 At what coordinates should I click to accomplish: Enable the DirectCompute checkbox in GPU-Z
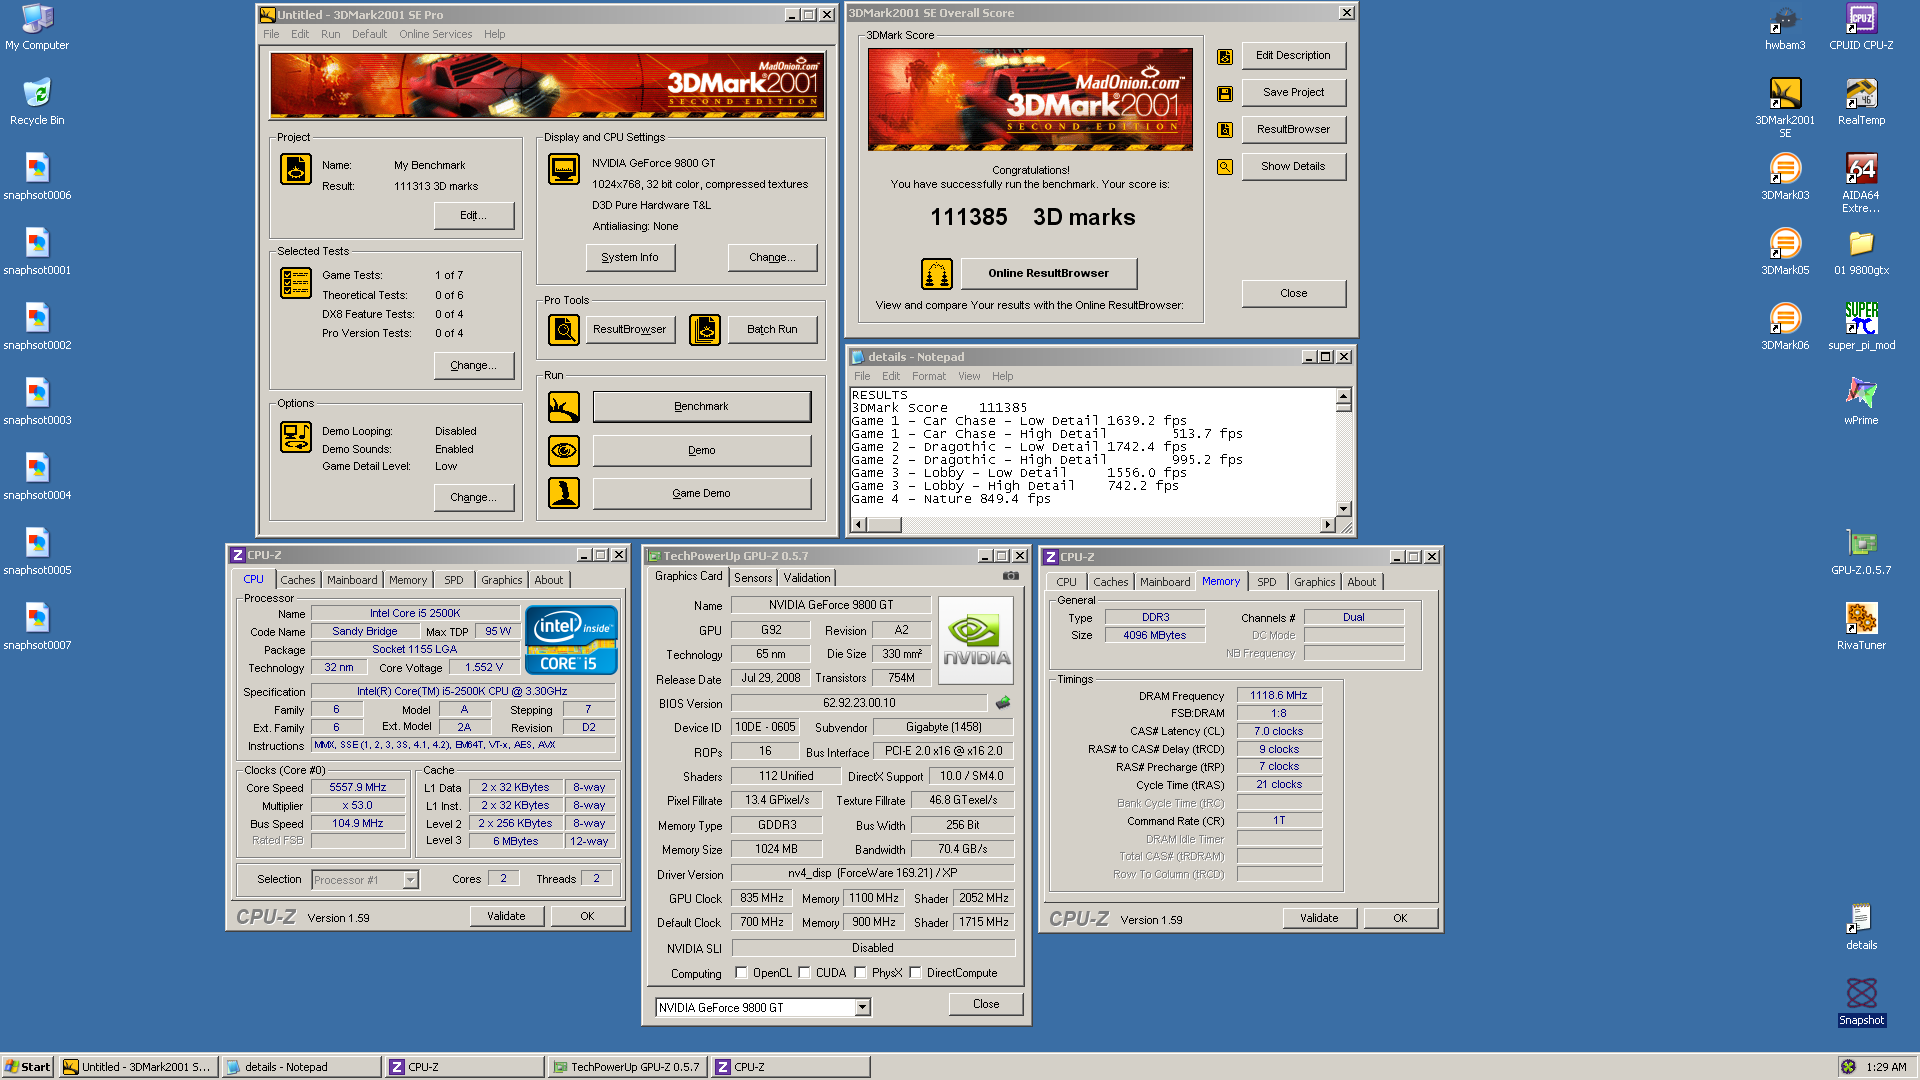click(915, 973)
